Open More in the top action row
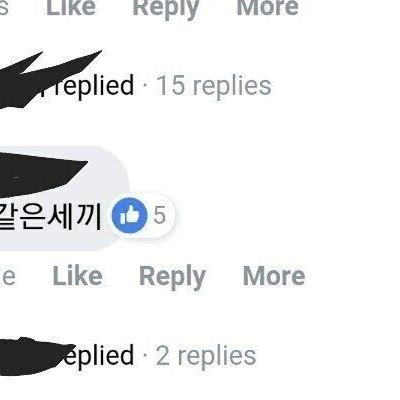The image size is (400, 400). pos(267,7)
